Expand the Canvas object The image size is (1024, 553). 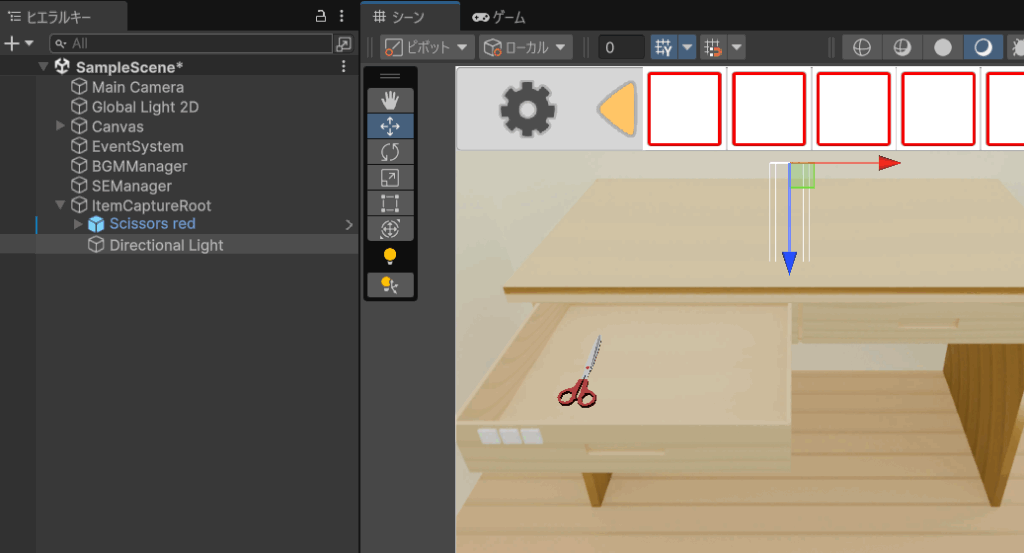60,125
